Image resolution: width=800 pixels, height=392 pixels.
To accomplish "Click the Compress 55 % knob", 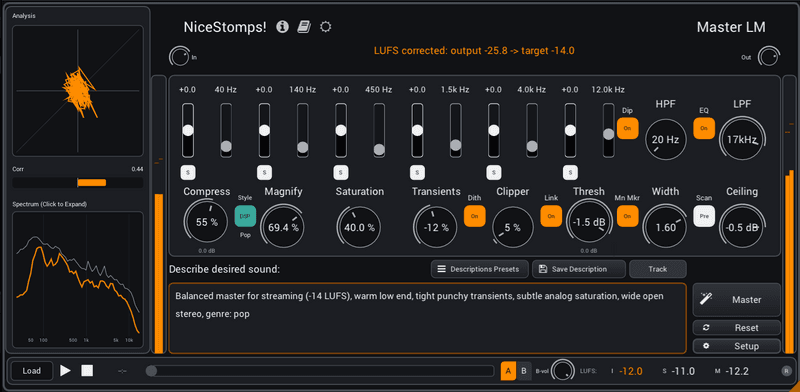I will click(206, 222).
